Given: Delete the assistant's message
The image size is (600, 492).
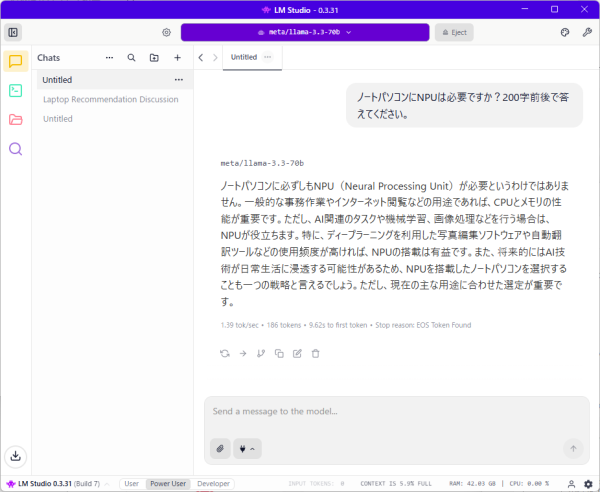Looking at the screenshot, I should click(315, 353).
